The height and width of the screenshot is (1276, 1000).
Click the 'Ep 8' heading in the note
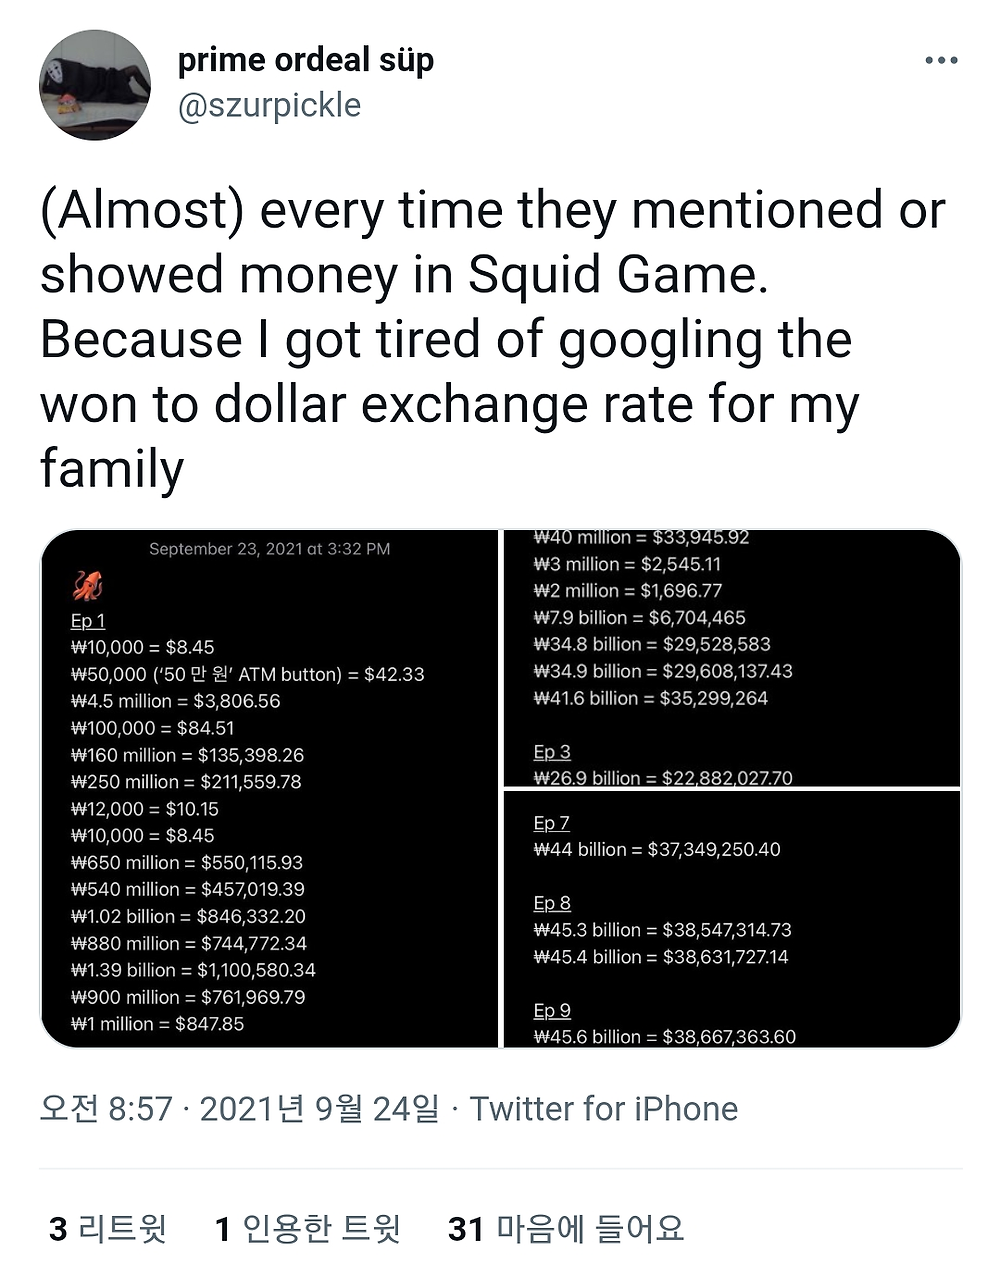[552, 903]
